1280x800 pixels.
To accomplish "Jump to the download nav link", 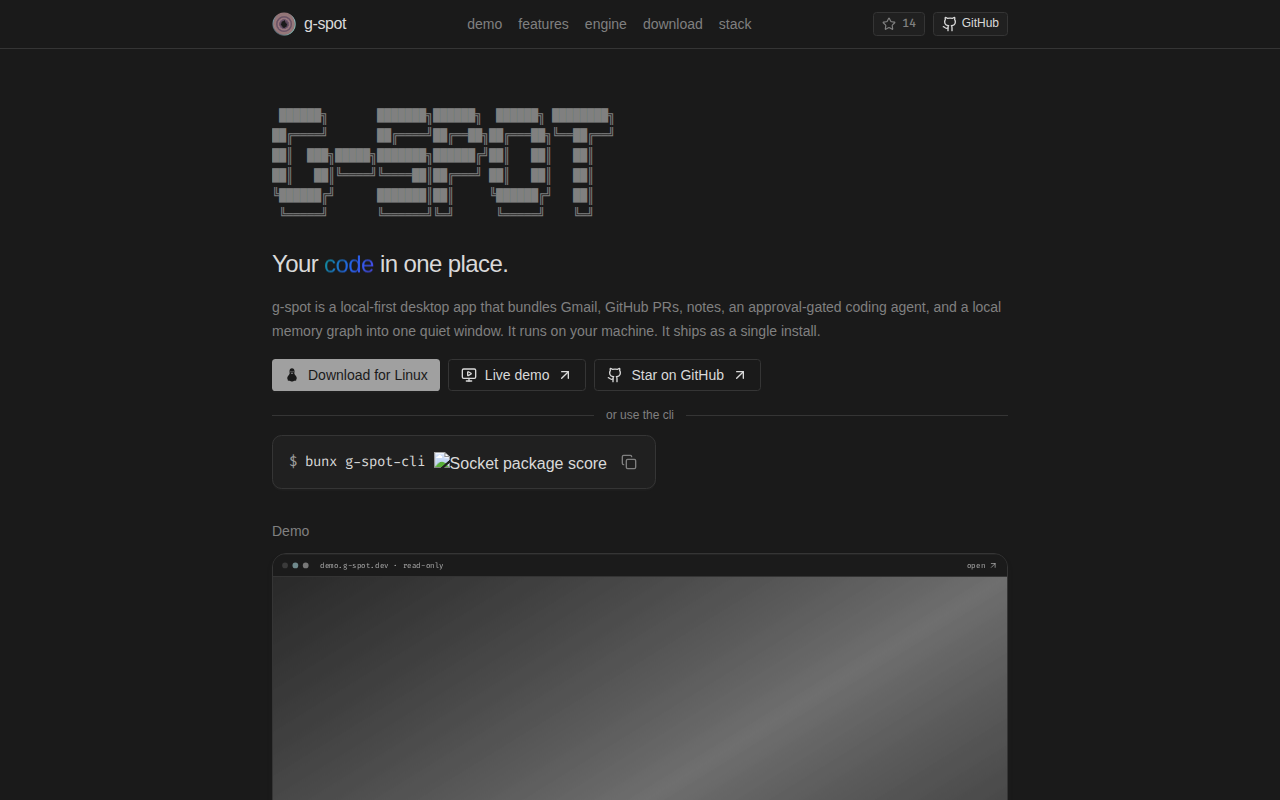I will click(673, 24).
